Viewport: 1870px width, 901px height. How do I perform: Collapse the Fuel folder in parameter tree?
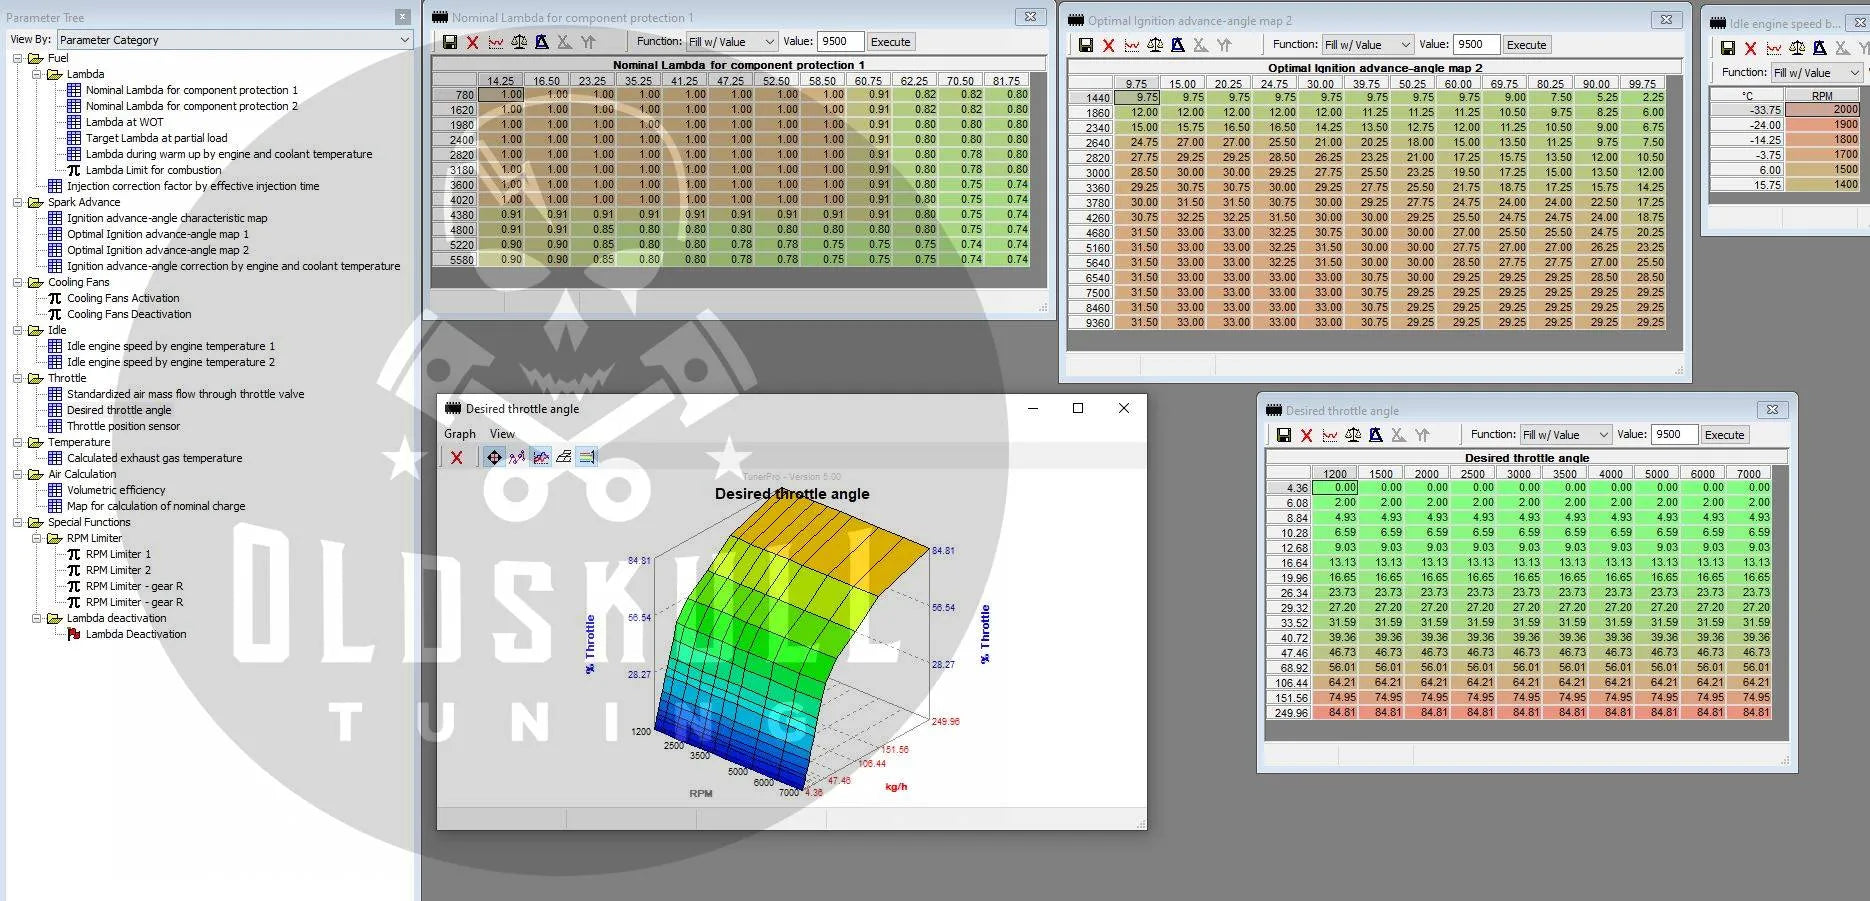point(18,58)
